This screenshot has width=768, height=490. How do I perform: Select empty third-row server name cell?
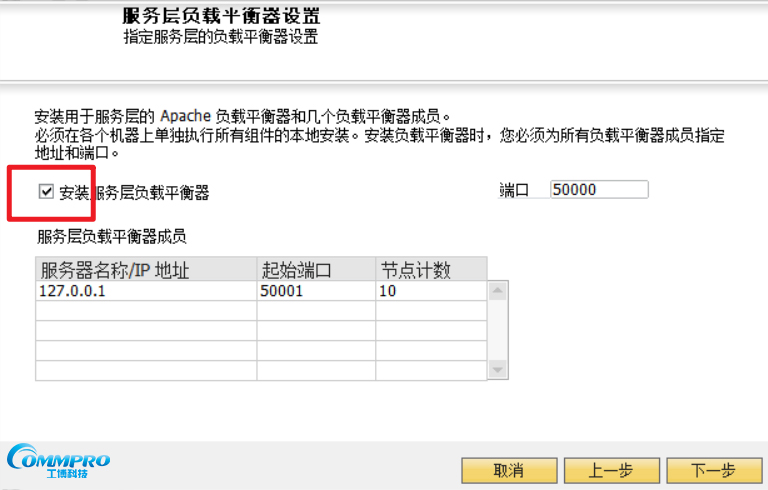145,331
